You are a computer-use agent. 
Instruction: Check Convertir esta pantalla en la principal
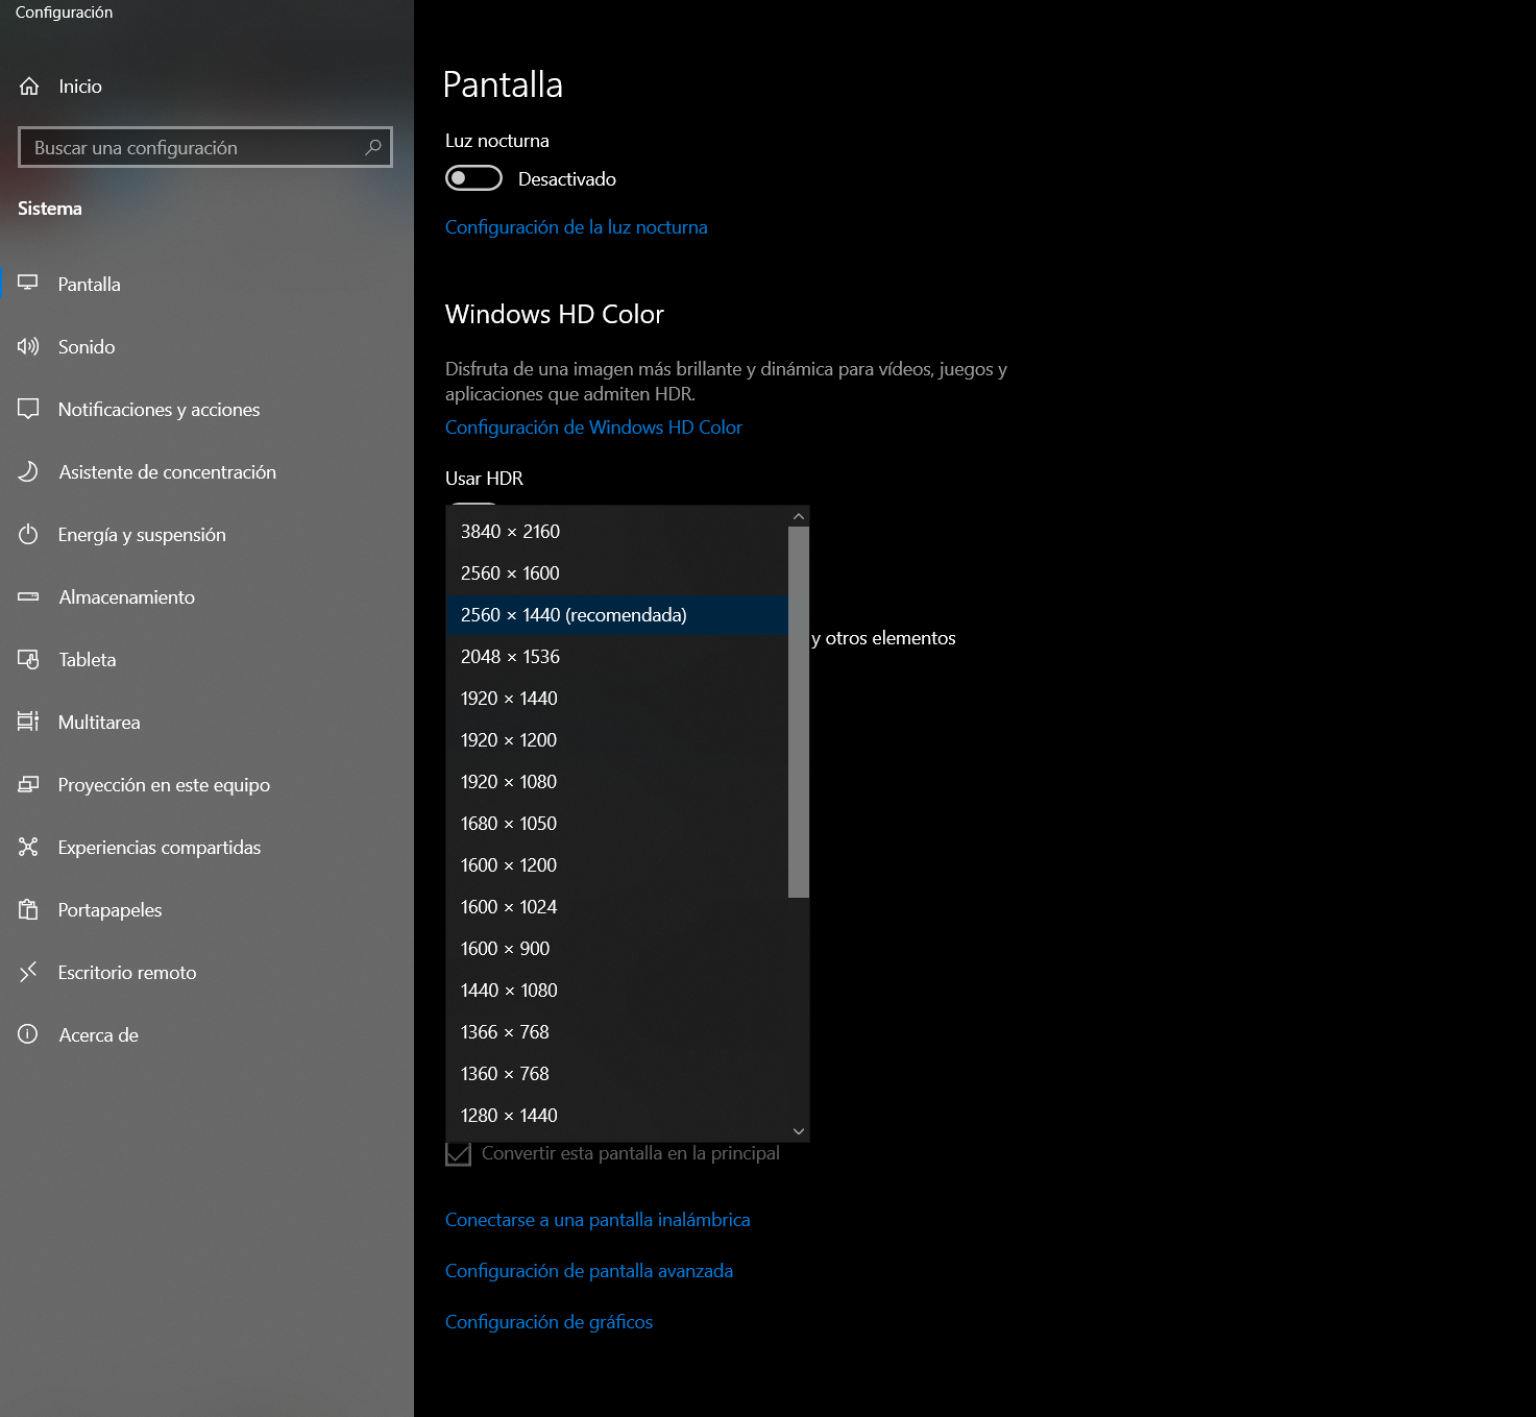click(458, 1153)
